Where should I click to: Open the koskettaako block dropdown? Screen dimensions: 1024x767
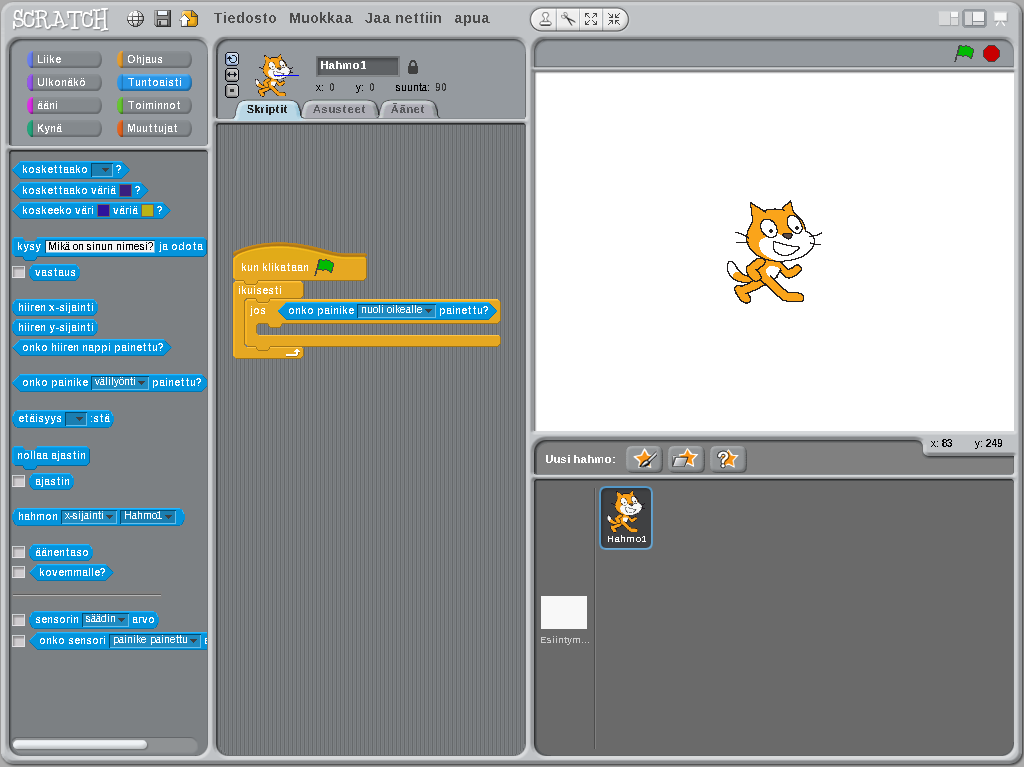click(x=102, y=170)
